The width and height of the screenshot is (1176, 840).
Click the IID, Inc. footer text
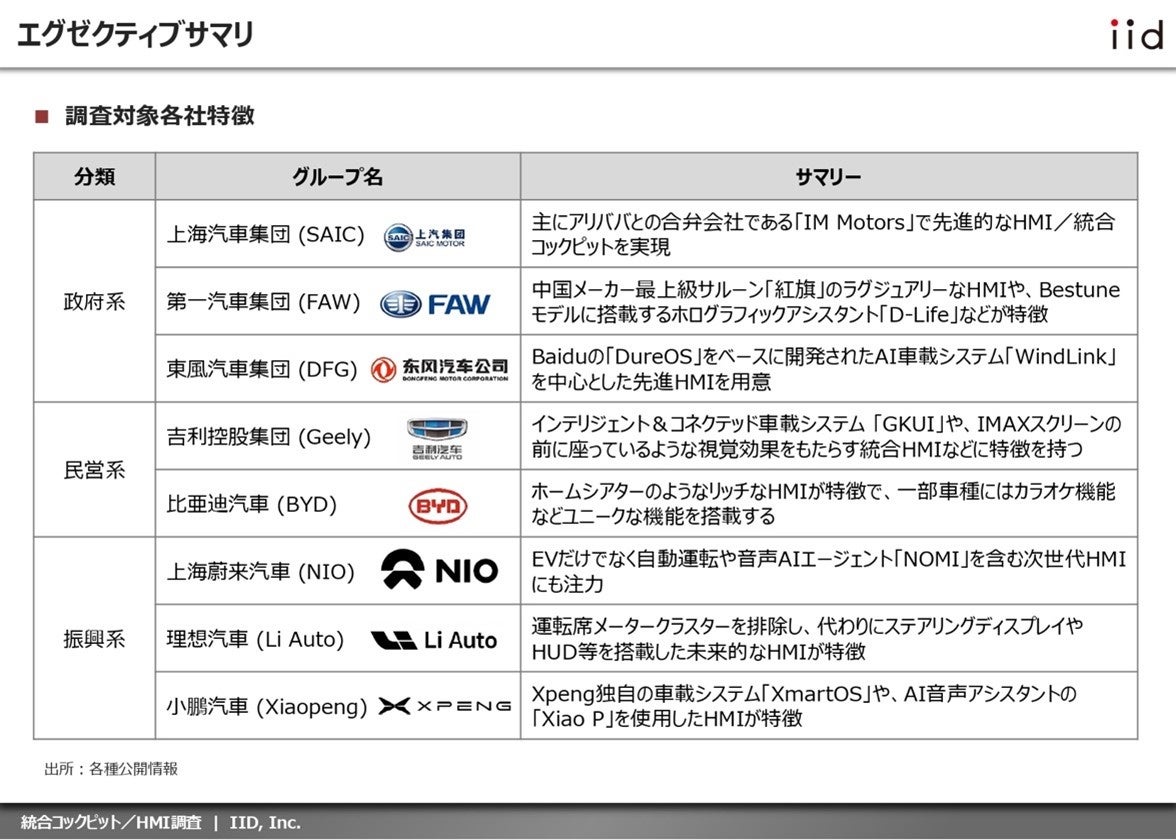pyautogui.click(x=265, y=823)
